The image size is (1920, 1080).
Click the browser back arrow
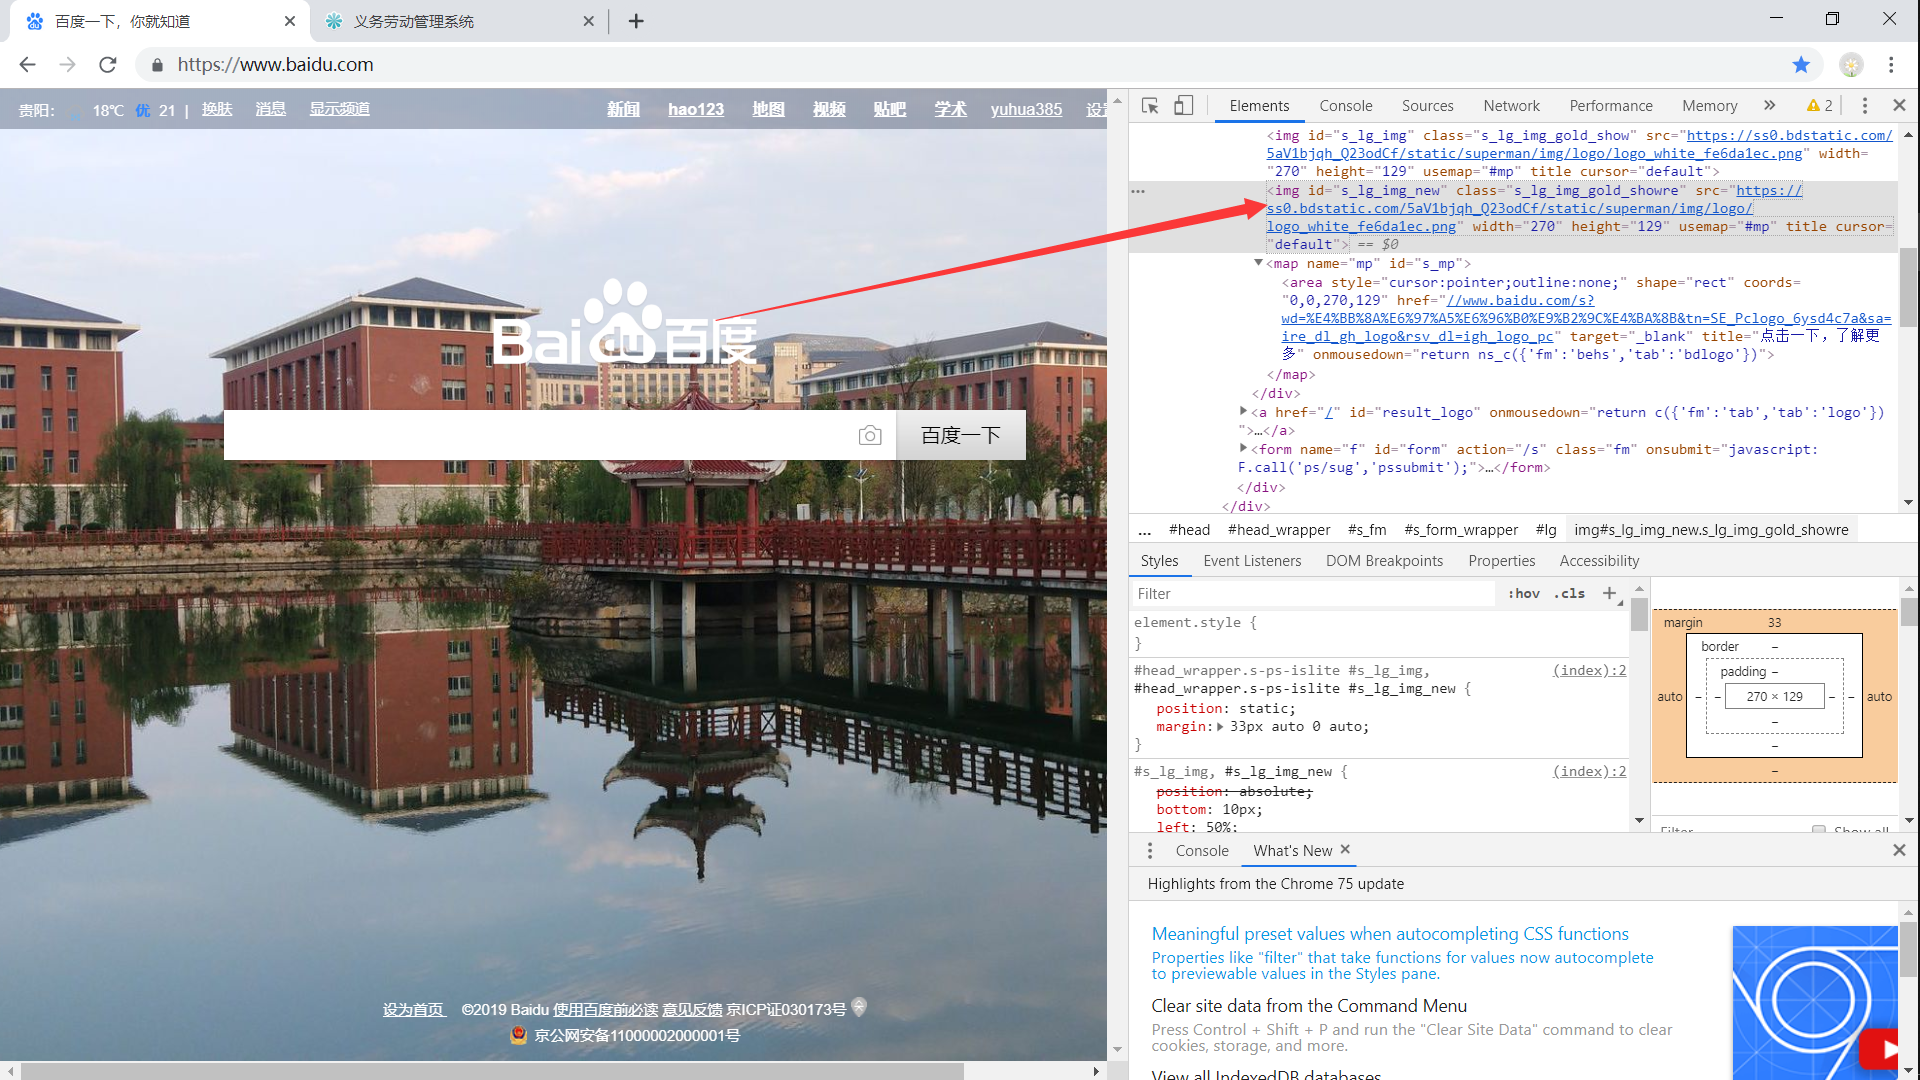click(x=27, y=65)
